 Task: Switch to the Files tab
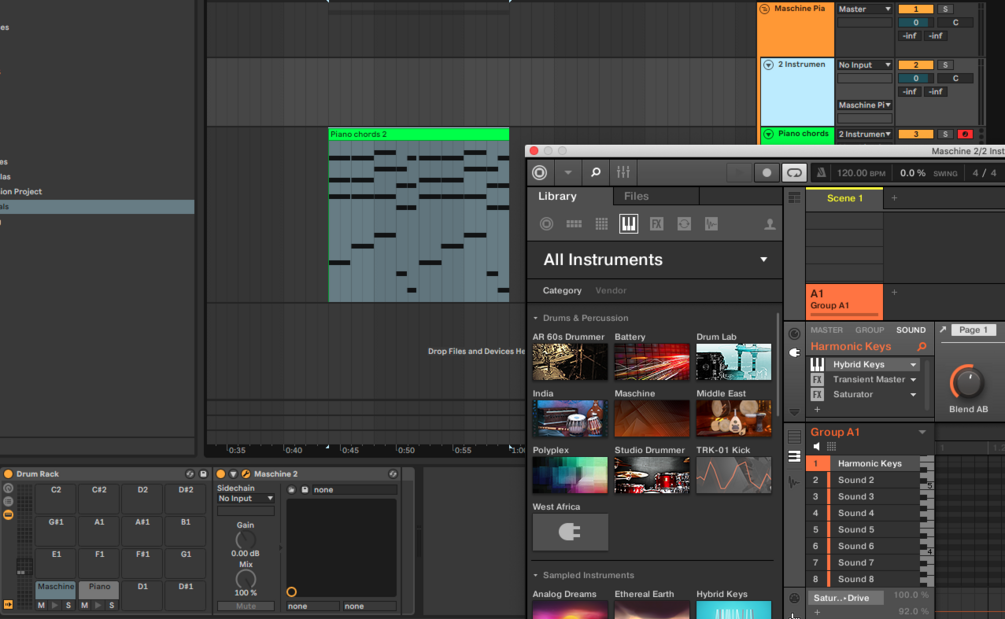(636, 196)
